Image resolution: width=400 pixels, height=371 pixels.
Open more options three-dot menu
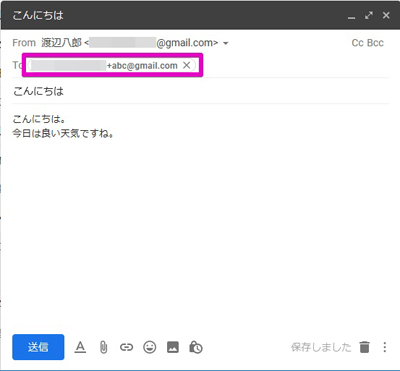click(385, 347)
